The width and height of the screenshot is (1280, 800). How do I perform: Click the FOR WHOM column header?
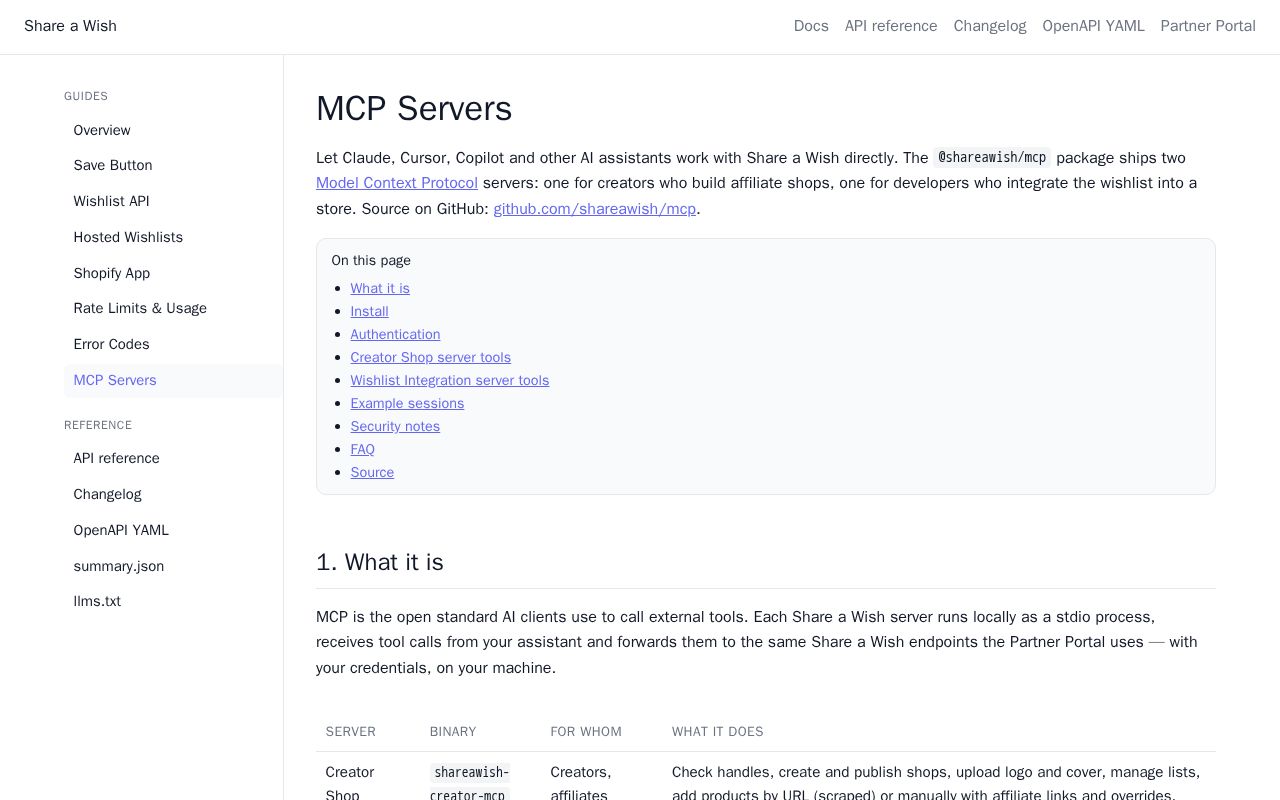pos(586,732)
